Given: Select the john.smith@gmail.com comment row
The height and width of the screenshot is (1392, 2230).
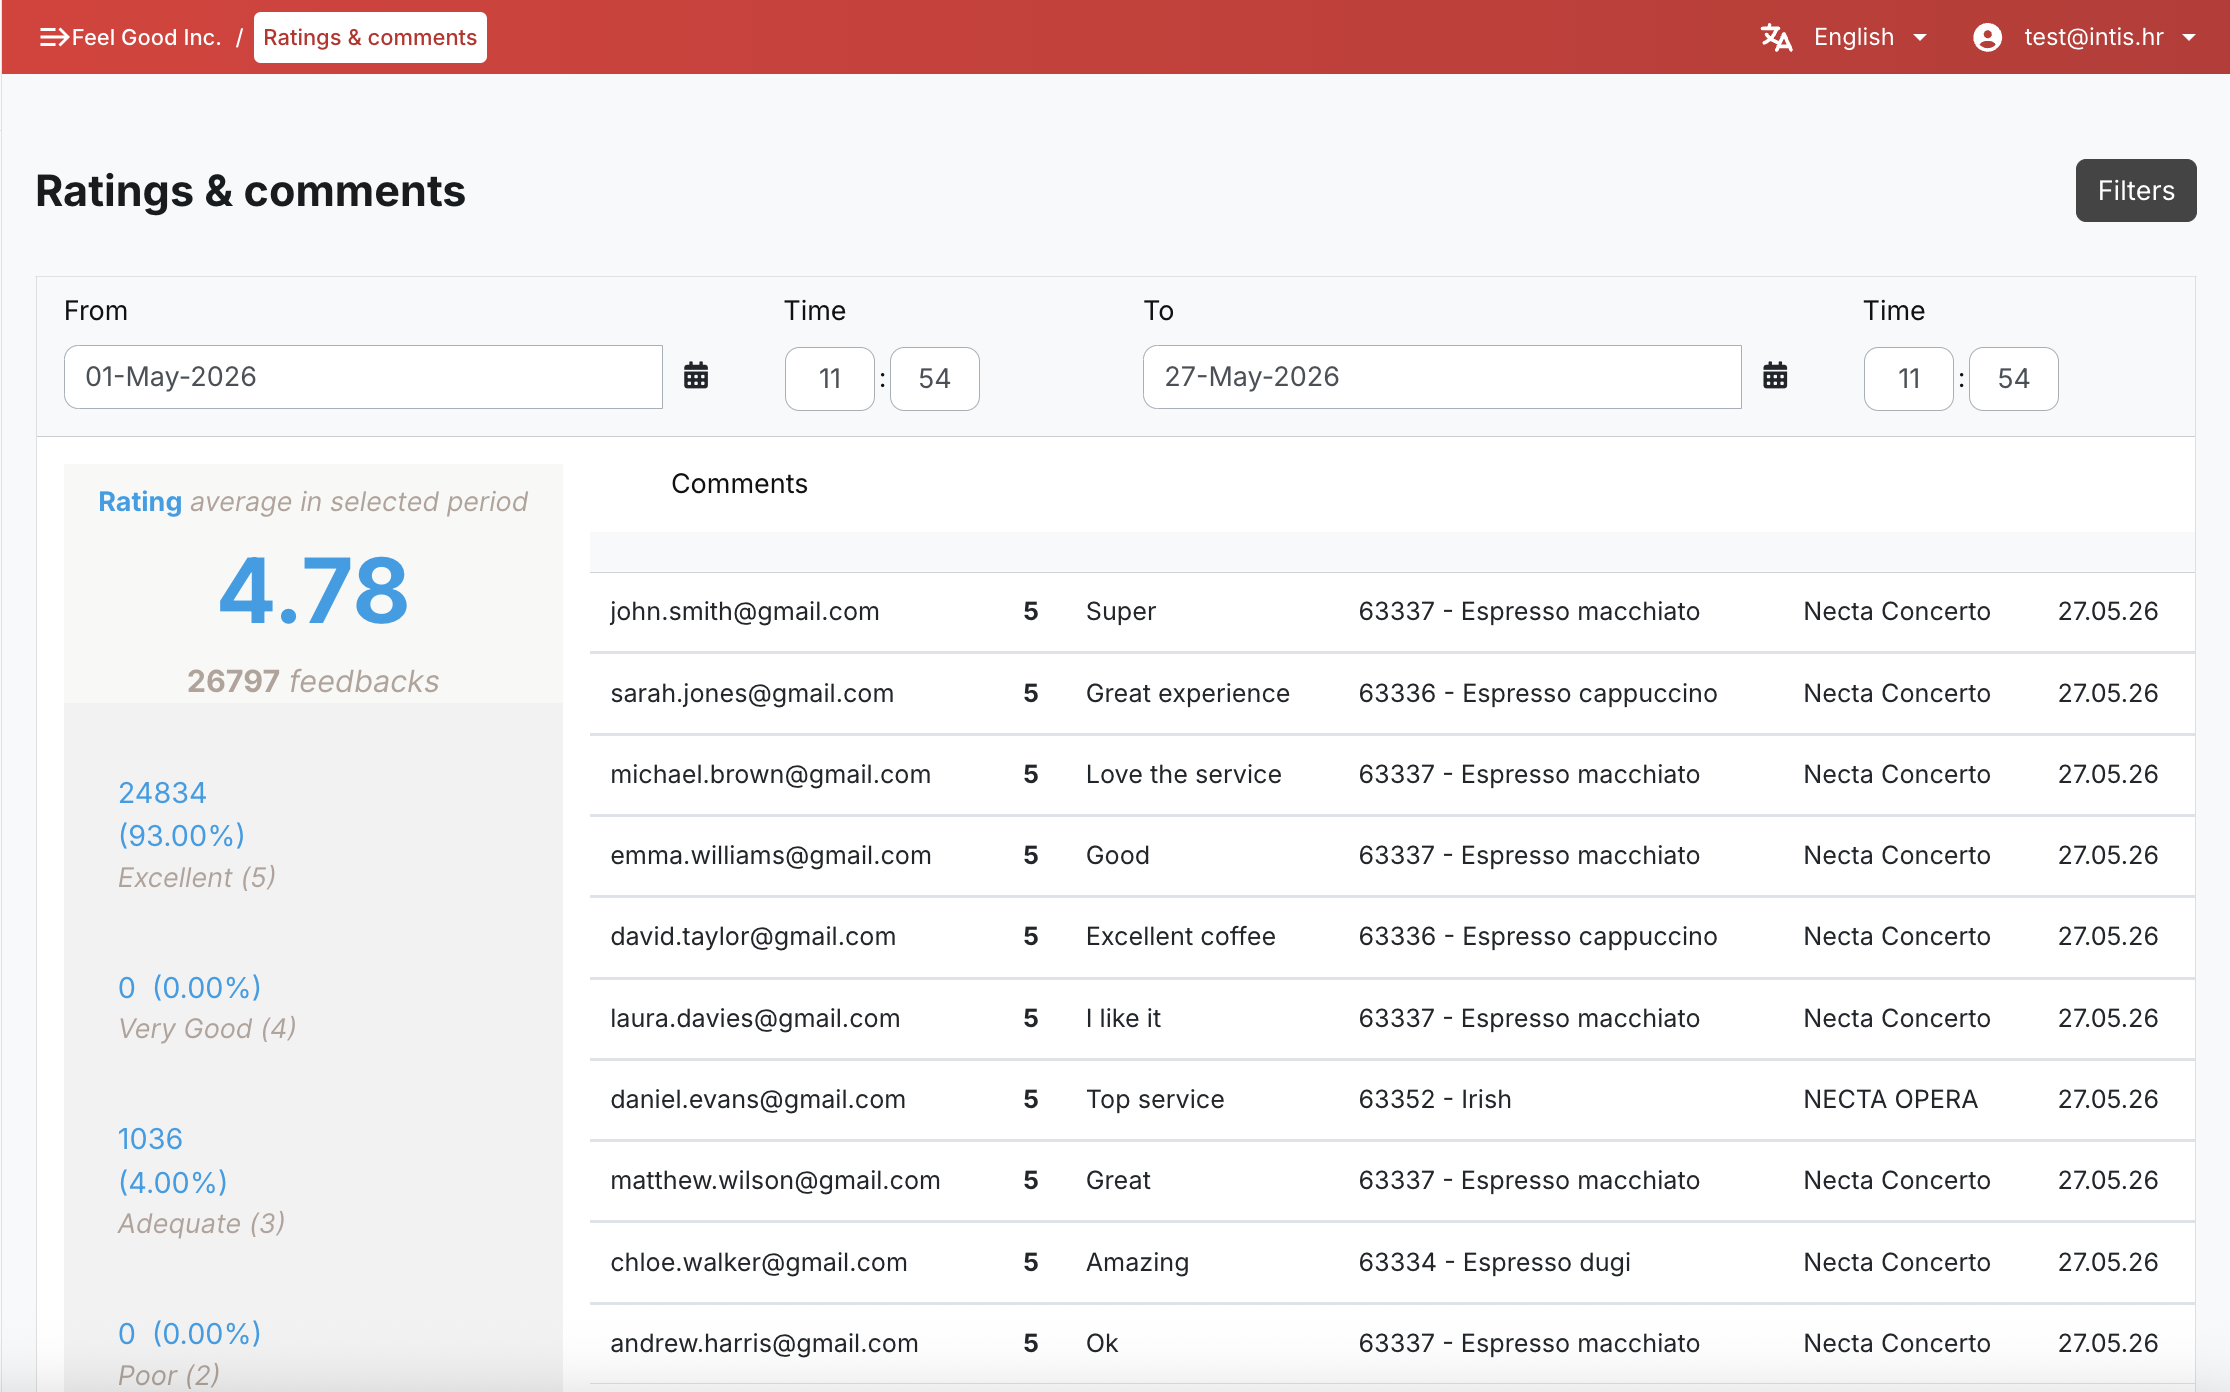Looking at the screenshot, I should click(x=1392, y=612).
